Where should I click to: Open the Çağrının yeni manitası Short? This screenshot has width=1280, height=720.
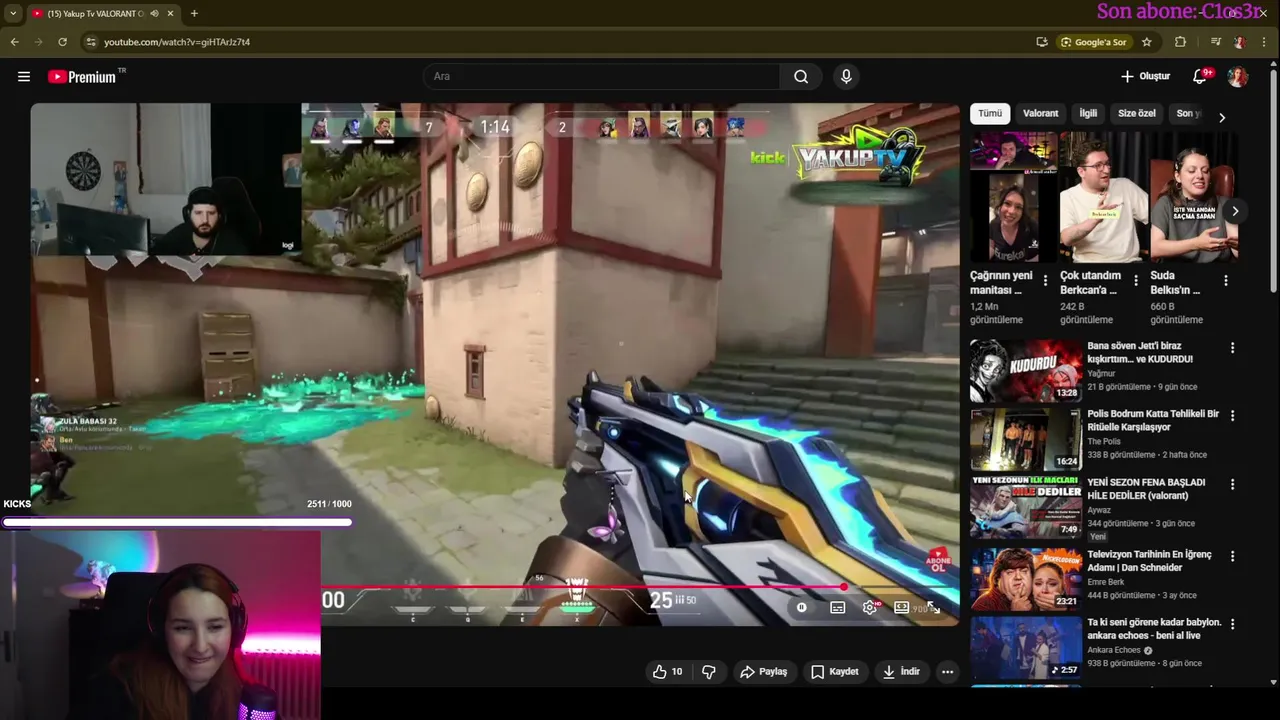pyautogui.click(x=1013, y=197)
